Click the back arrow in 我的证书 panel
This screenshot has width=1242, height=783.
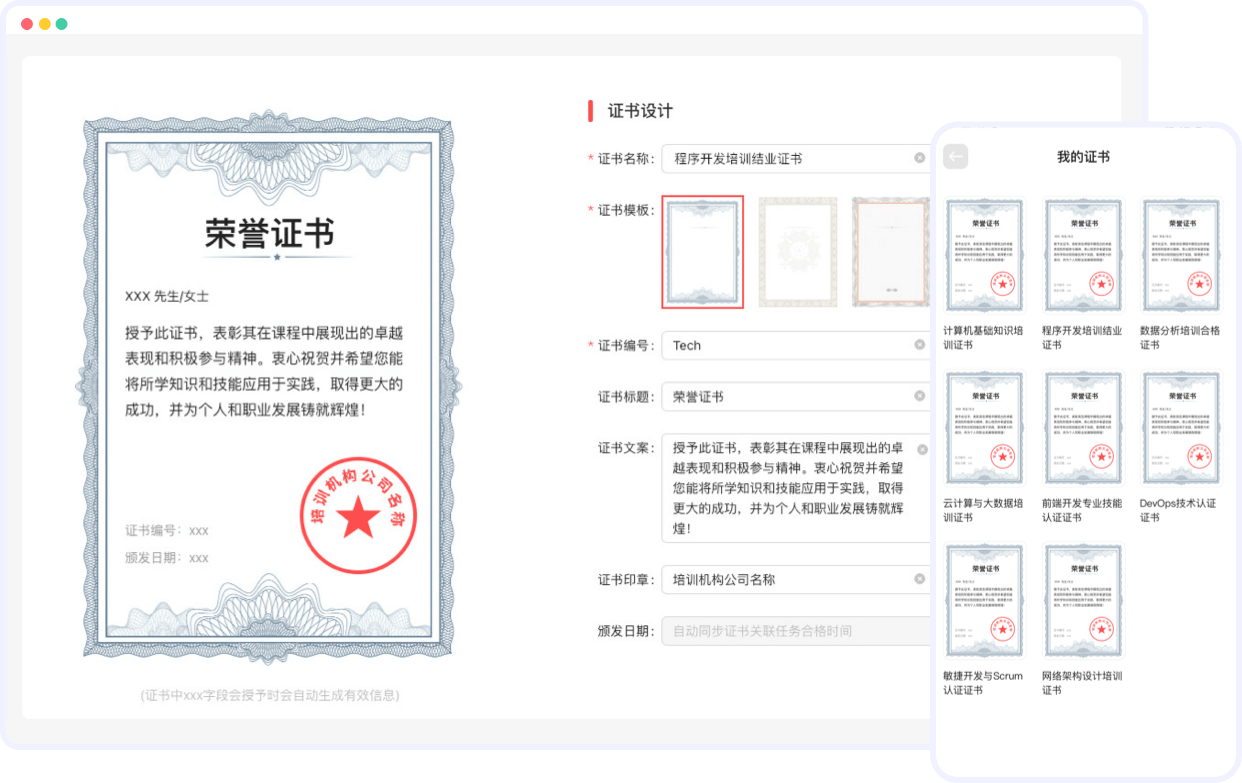point(955,157)
